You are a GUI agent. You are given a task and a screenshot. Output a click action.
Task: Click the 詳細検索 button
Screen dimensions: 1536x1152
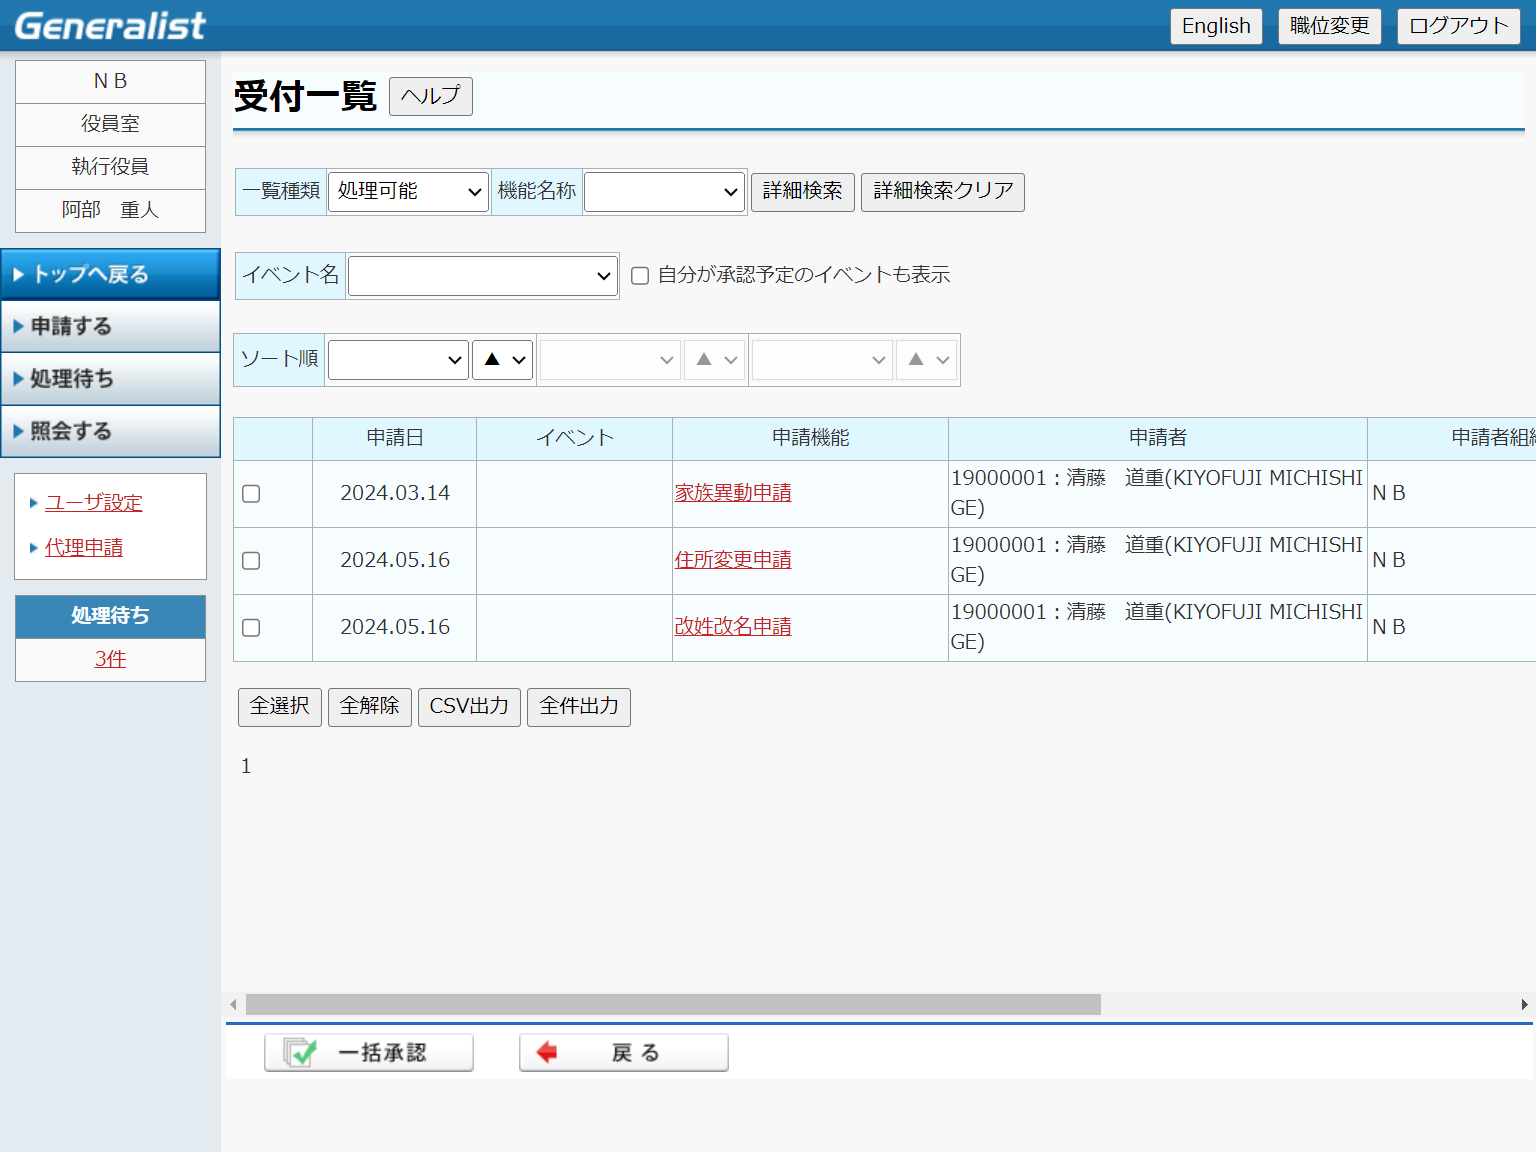(x=802, y=191)
